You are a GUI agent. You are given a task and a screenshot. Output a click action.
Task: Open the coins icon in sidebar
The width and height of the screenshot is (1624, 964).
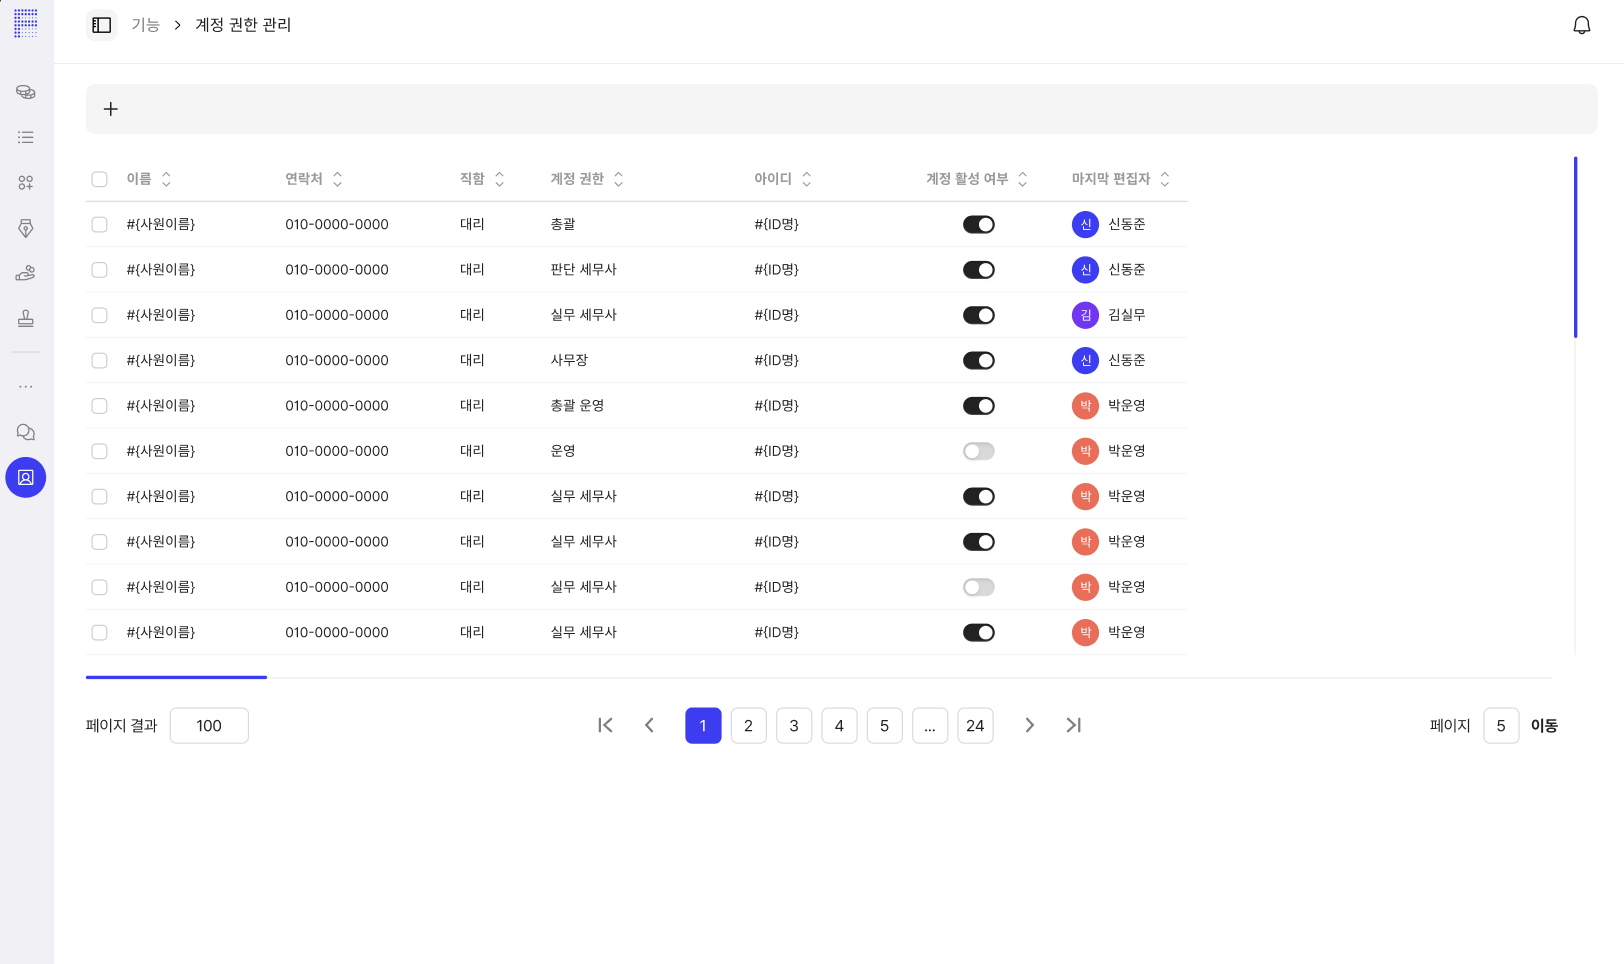pos(26,92)
